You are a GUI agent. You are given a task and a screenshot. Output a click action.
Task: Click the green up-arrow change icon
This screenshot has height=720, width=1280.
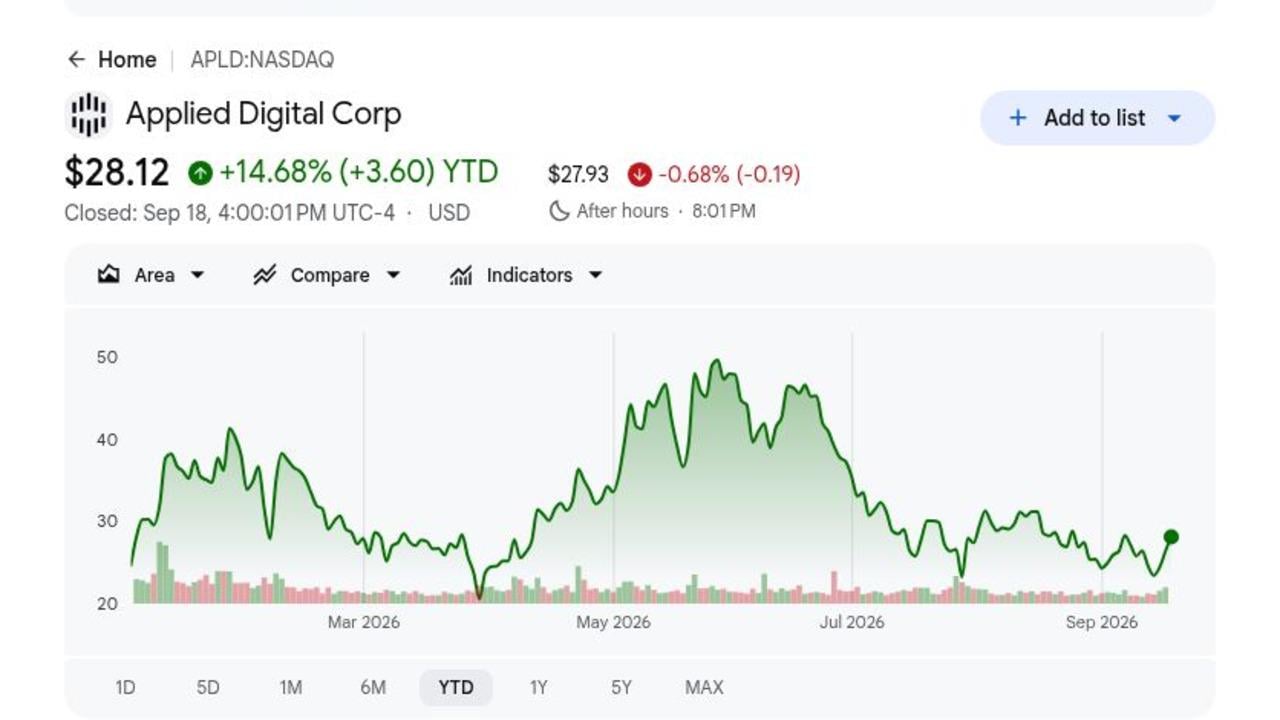[200, 173]
